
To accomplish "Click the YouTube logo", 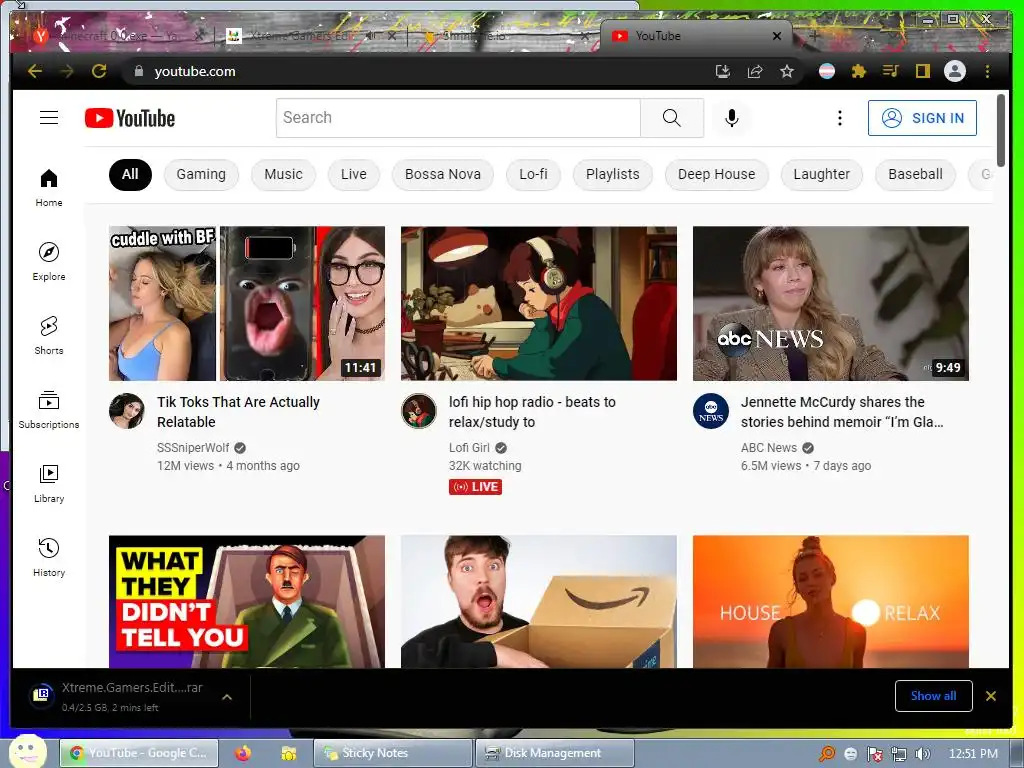I will point(130,118).
